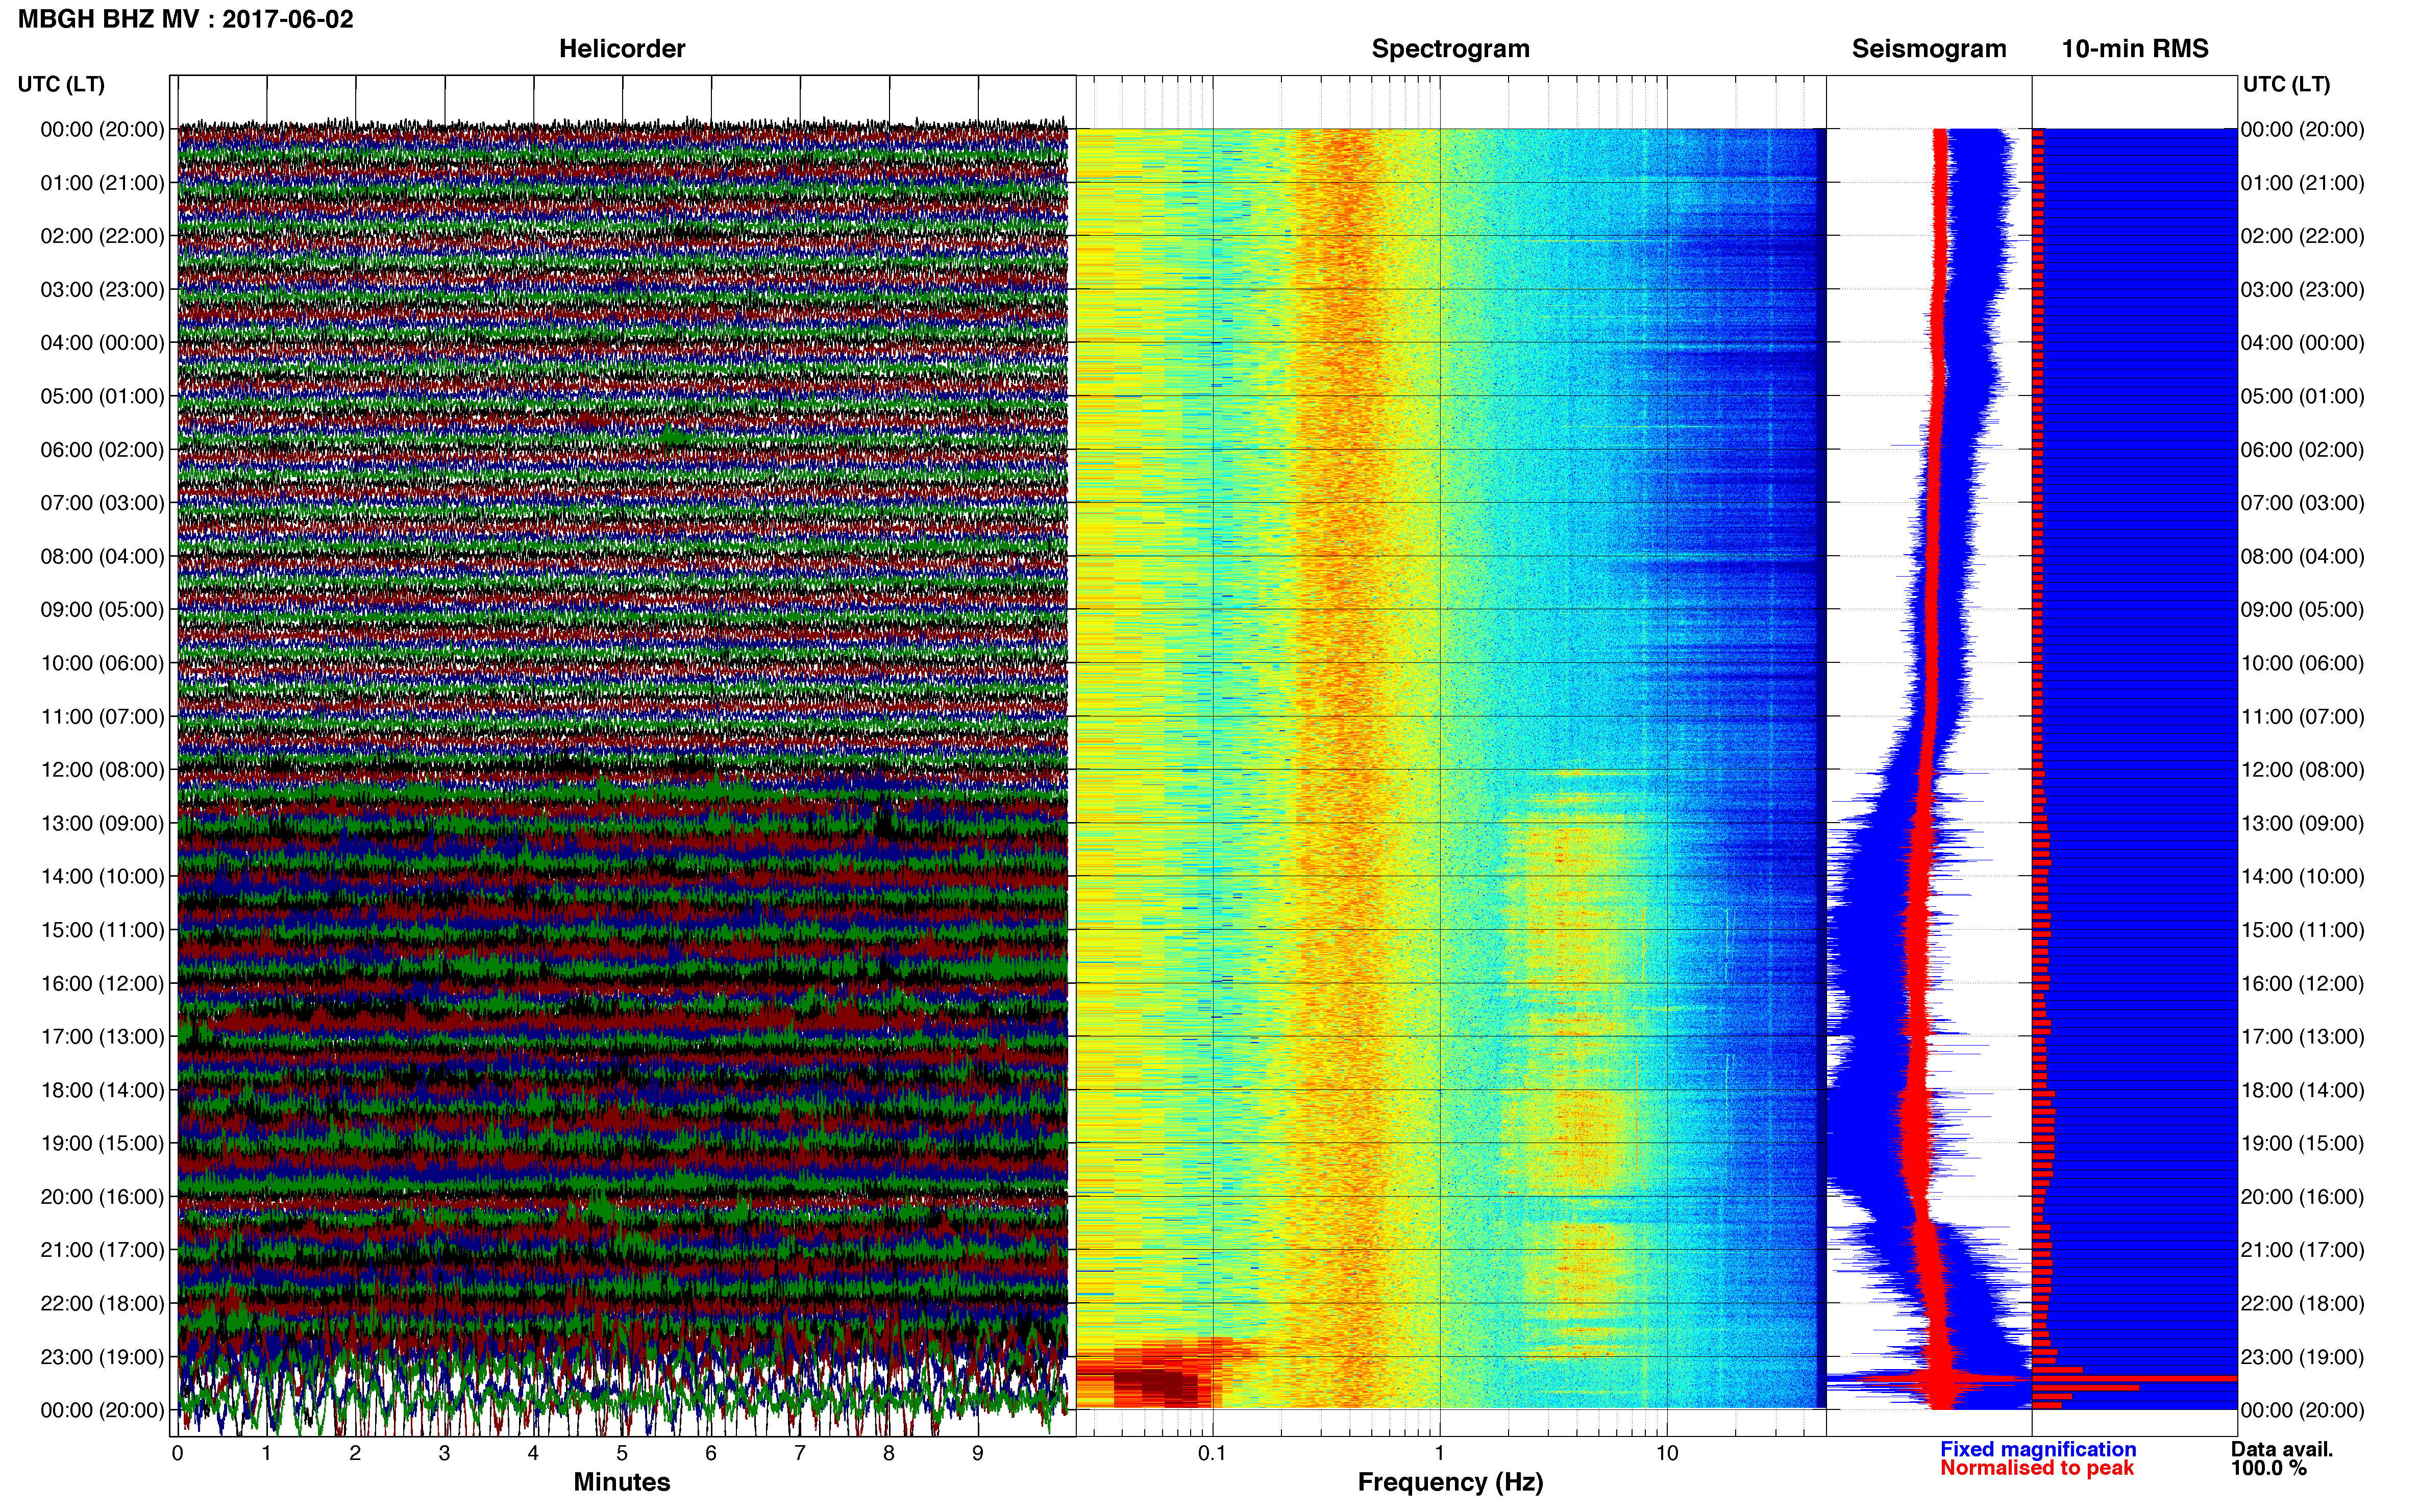Click the blue 'Fixed magnification' legend text
This screenshot has height=1512, width=2419.
(2038, 1449)
